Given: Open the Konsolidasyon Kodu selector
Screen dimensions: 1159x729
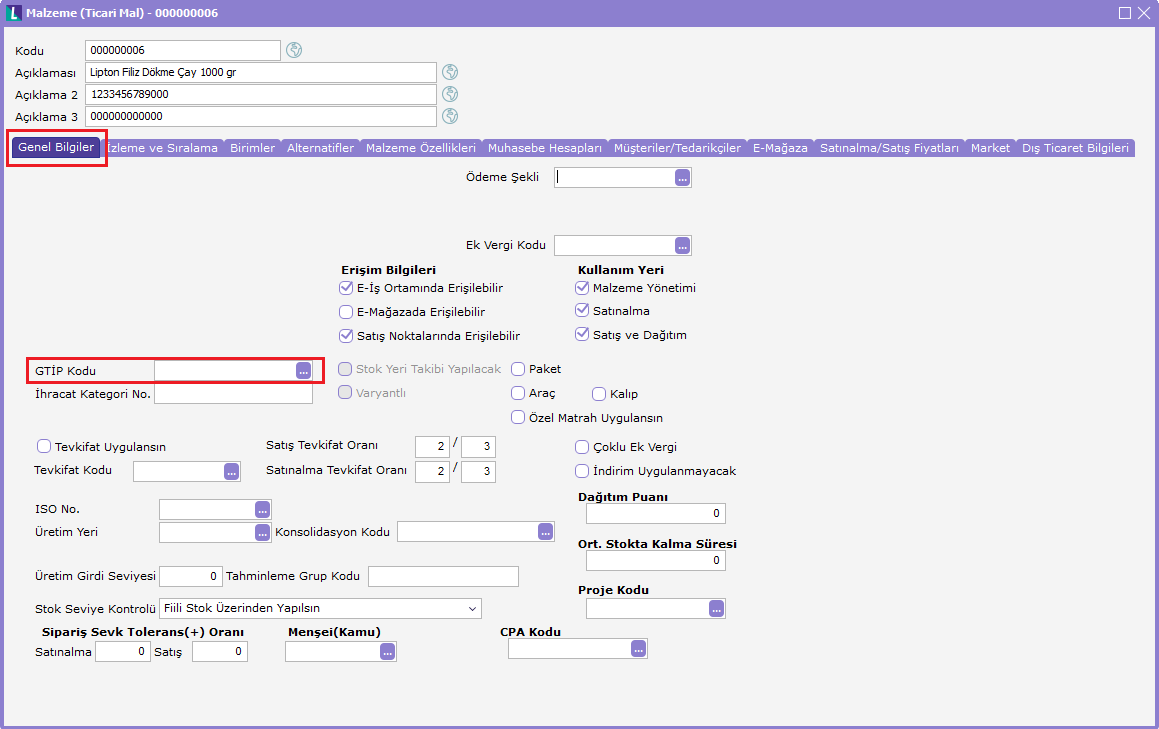Looking at the screenshot, I should (x=546, y=532).
